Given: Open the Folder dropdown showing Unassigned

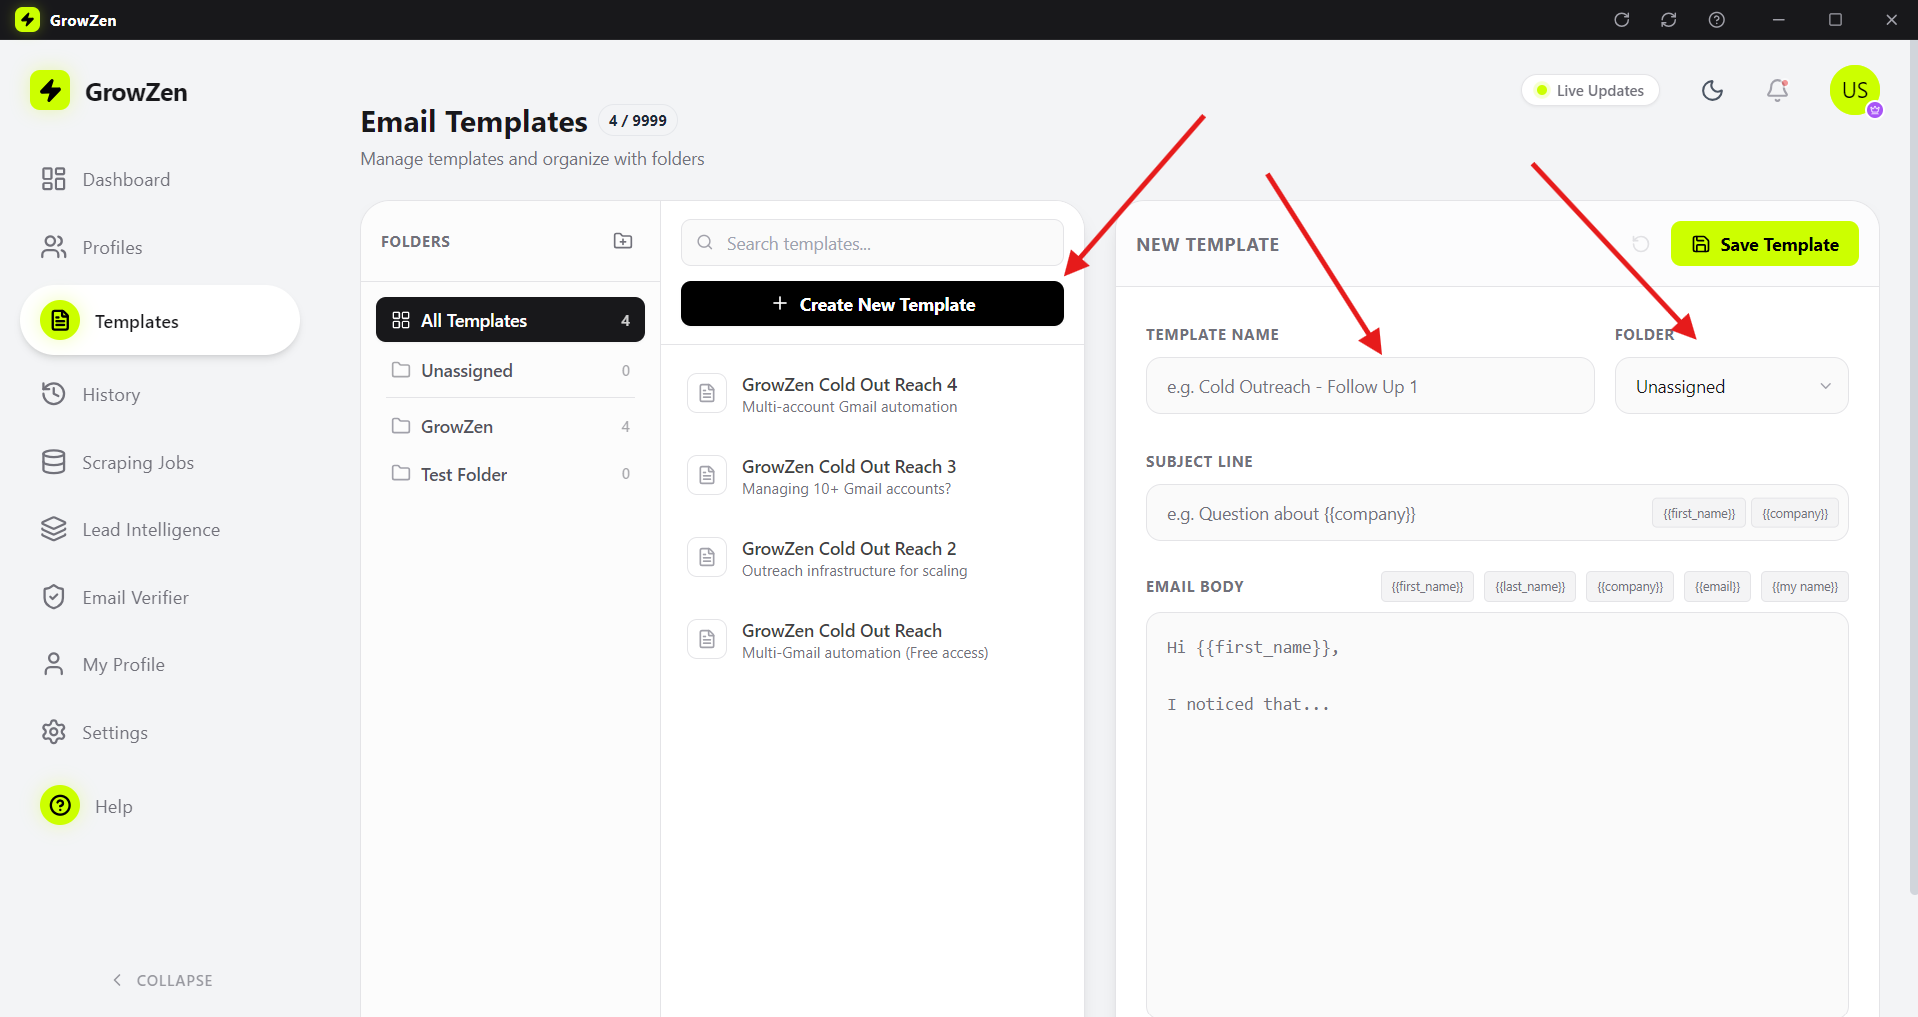Looking at the screenshot, I should tap(1731, 386).
